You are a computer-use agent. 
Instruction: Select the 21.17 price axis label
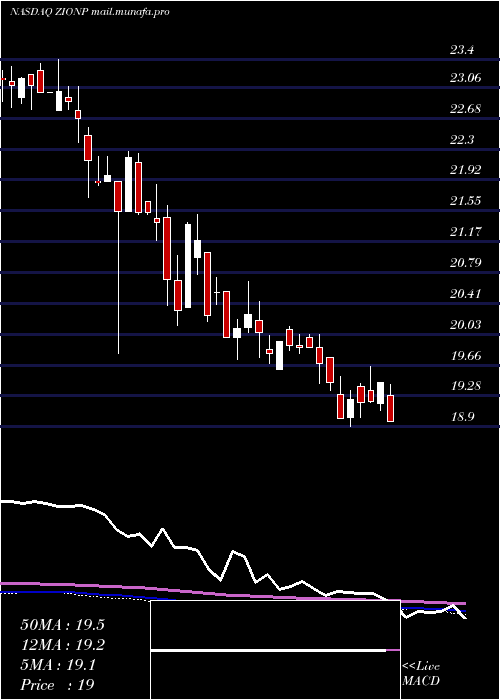point(466,232)
